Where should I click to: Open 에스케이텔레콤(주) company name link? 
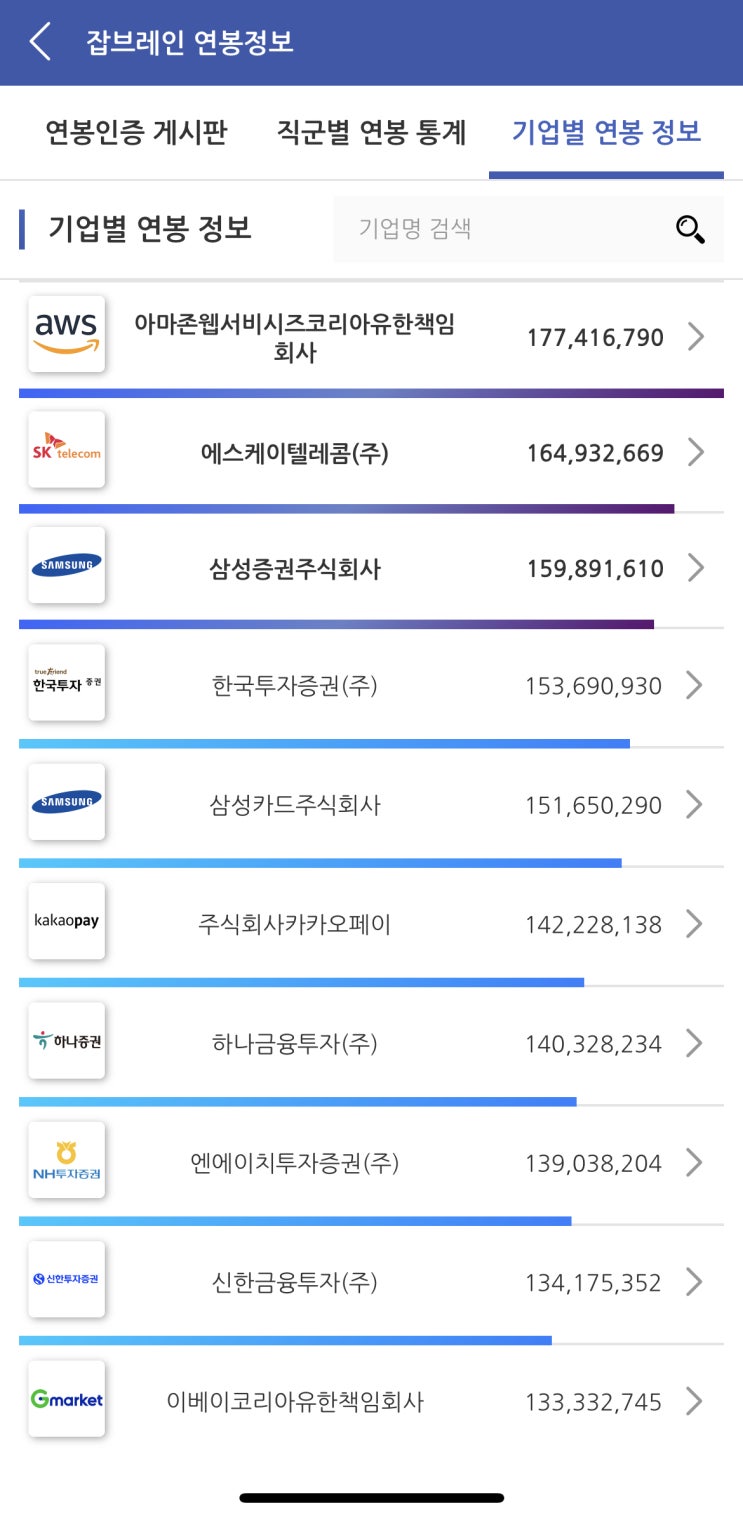click(294, 454)
